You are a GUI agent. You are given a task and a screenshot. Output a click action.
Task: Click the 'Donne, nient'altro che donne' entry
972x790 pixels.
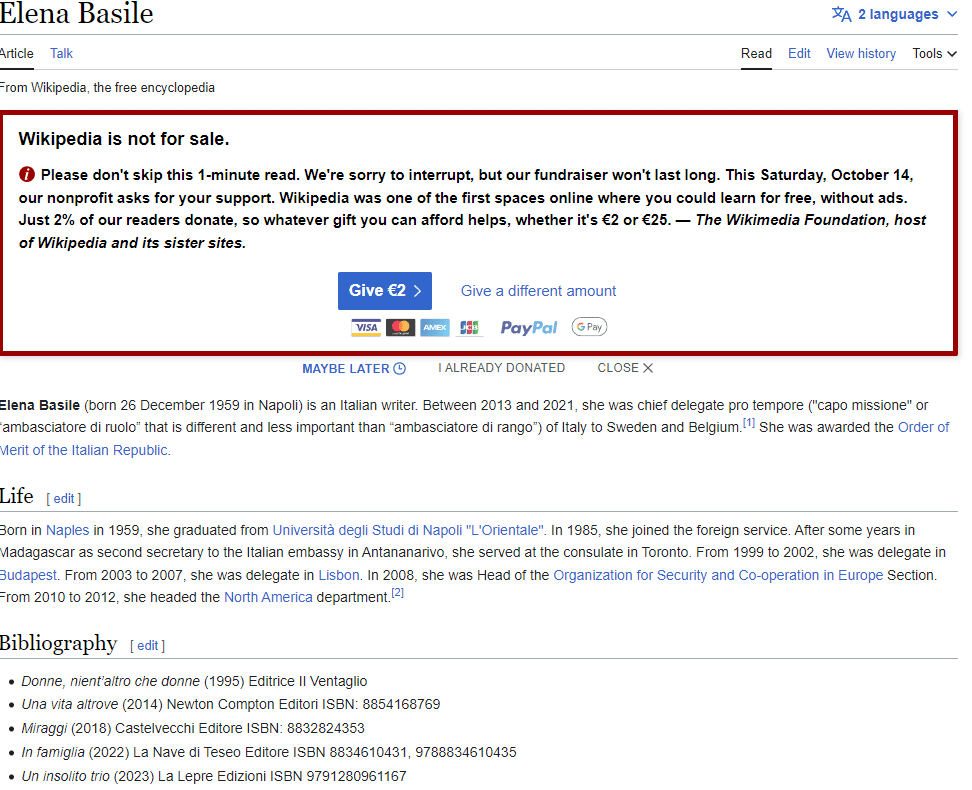[x=194, y=681]
